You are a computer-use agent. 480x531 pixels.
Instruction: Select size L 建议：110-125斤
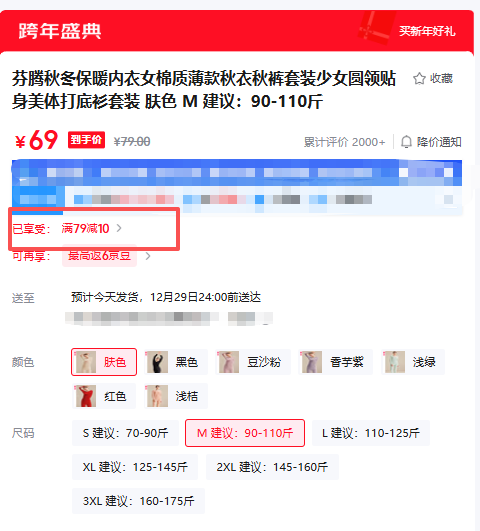pyautogui.click(x=371, y=433)
